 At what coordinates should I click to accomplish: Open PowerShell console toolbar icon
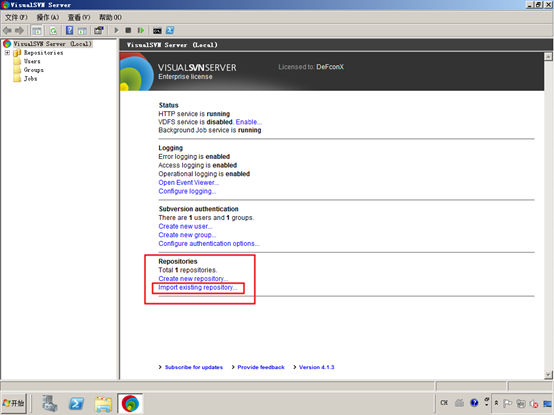(x=170, y=30)
